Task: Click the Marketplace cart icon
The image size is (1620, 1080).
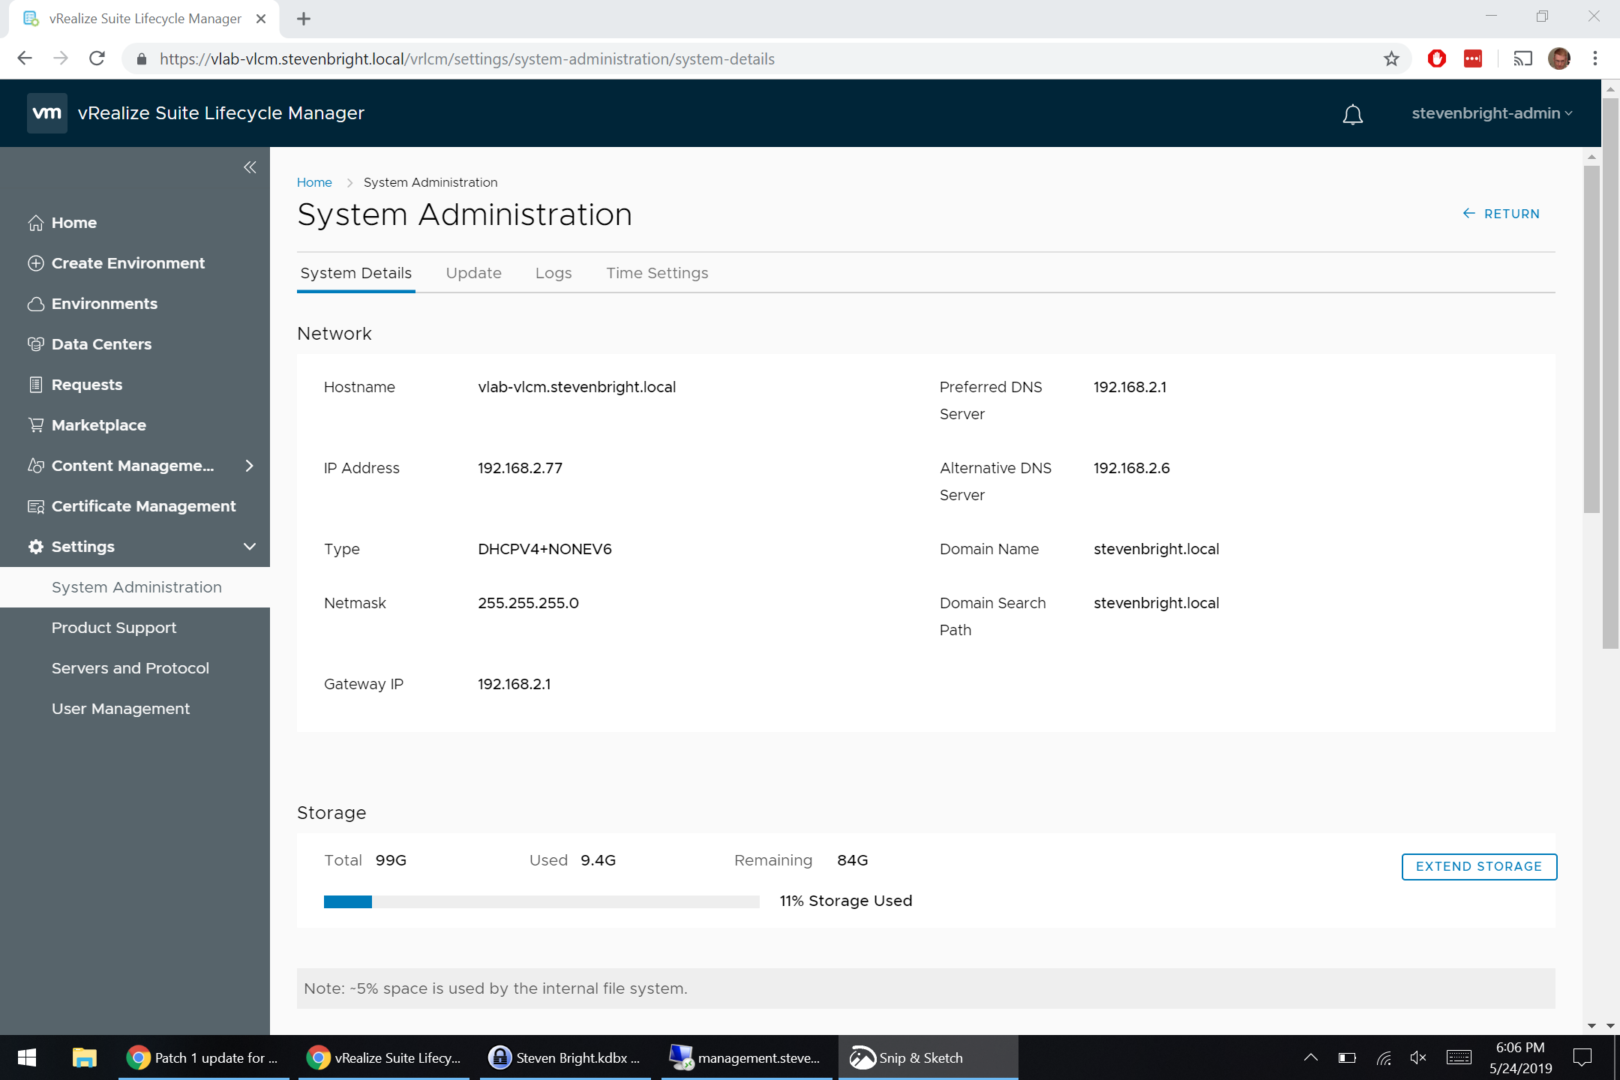Action: click(36, 425)
